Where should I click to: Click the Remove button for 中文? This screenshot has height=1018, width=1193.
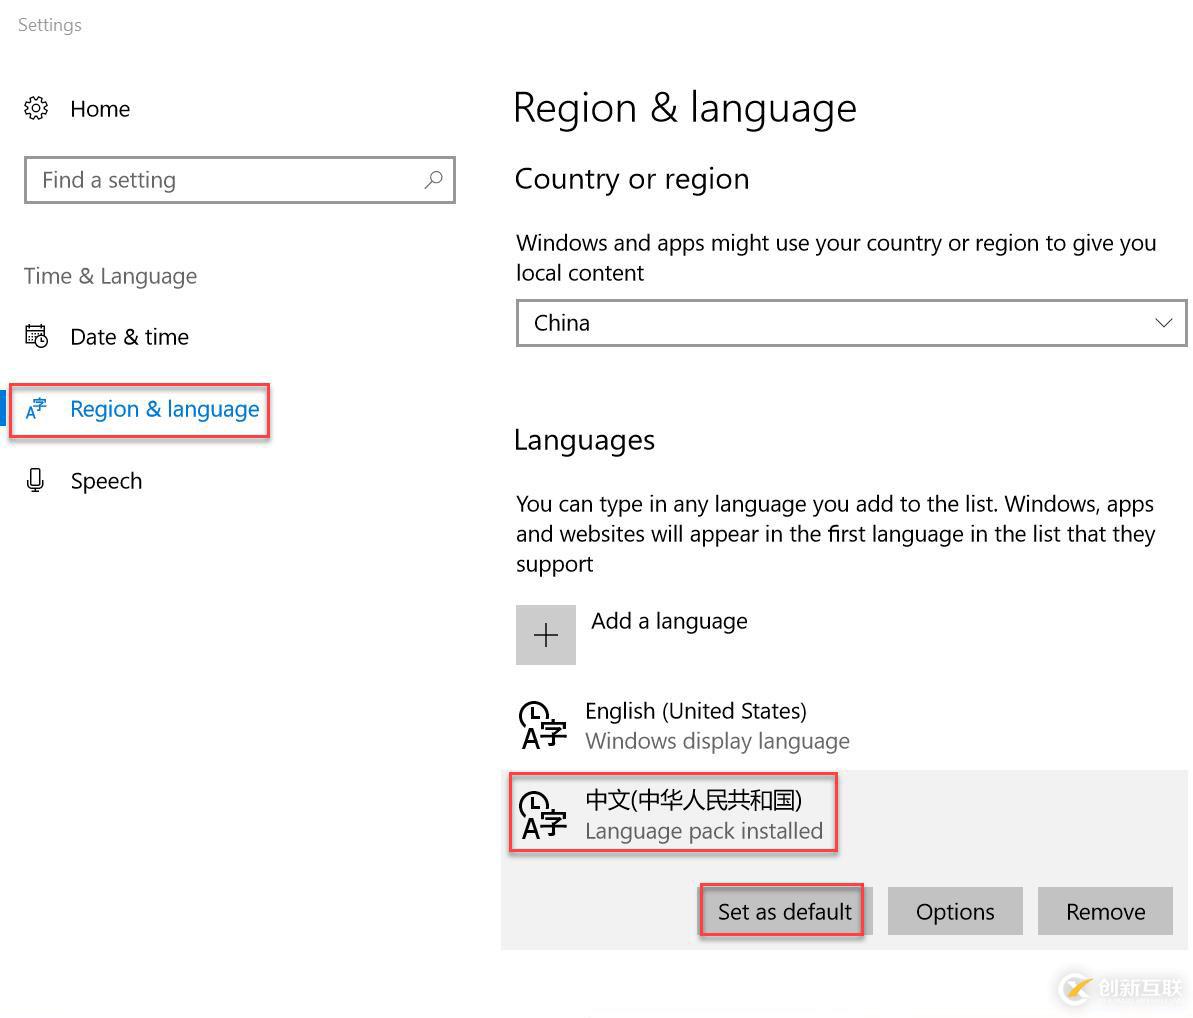coord(1104,911)
